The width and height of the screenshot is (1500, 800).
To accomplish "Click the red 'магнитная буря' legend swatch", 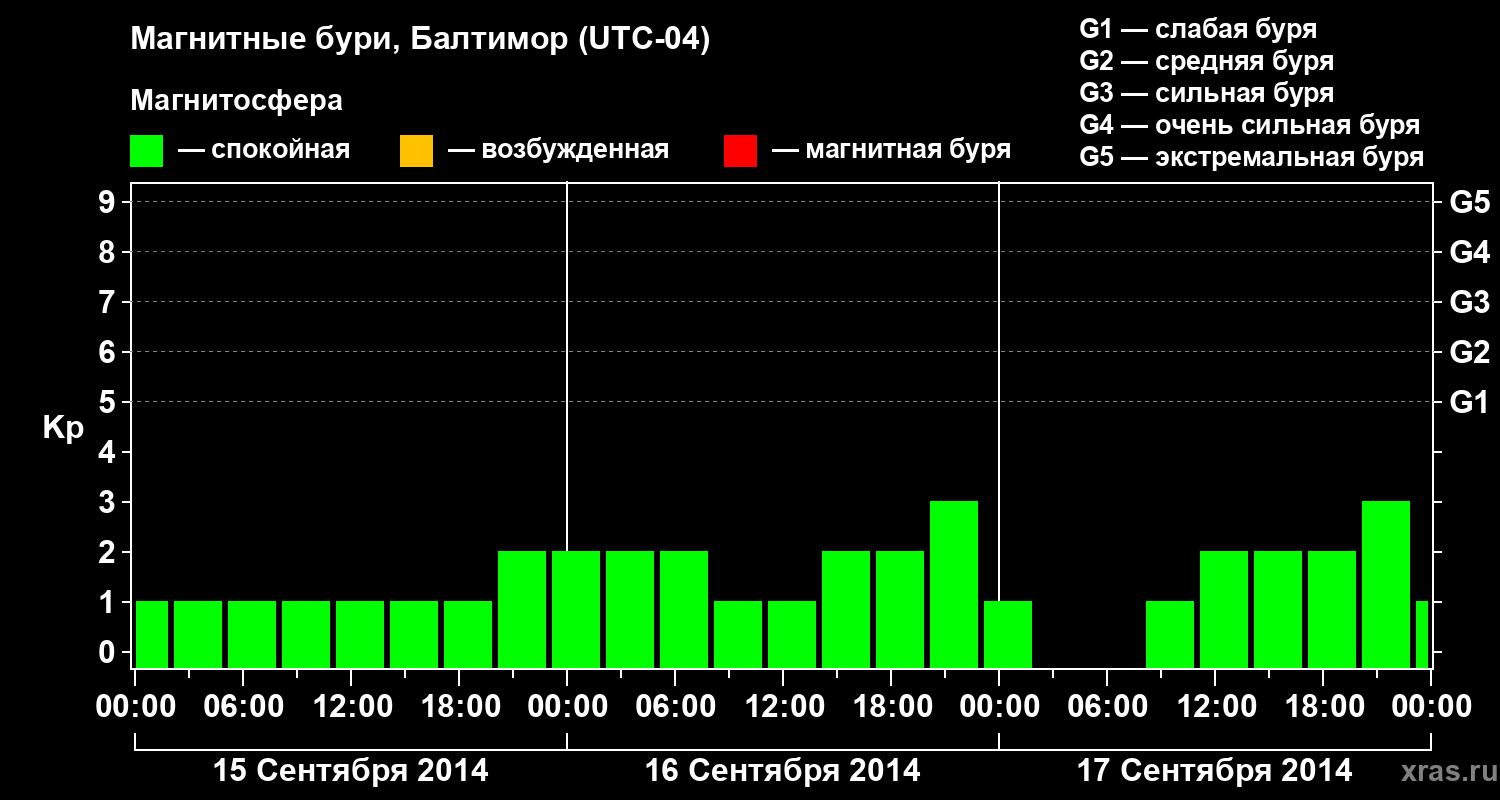I will tap(740, 151).
